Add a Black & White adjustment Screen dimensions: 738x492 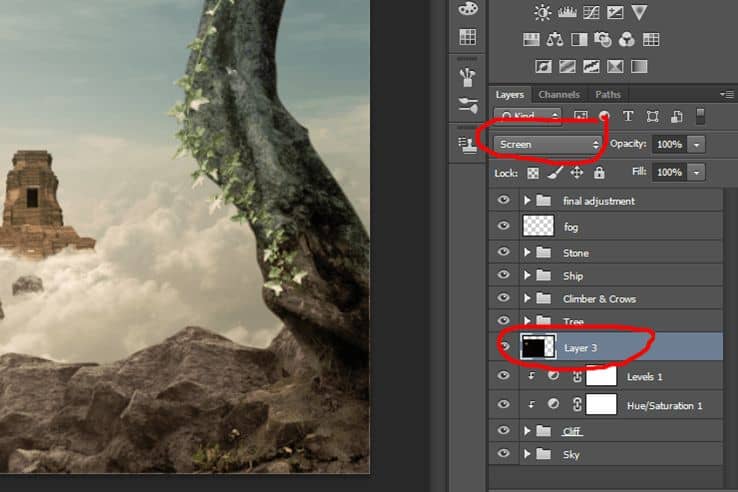point(579,40)
